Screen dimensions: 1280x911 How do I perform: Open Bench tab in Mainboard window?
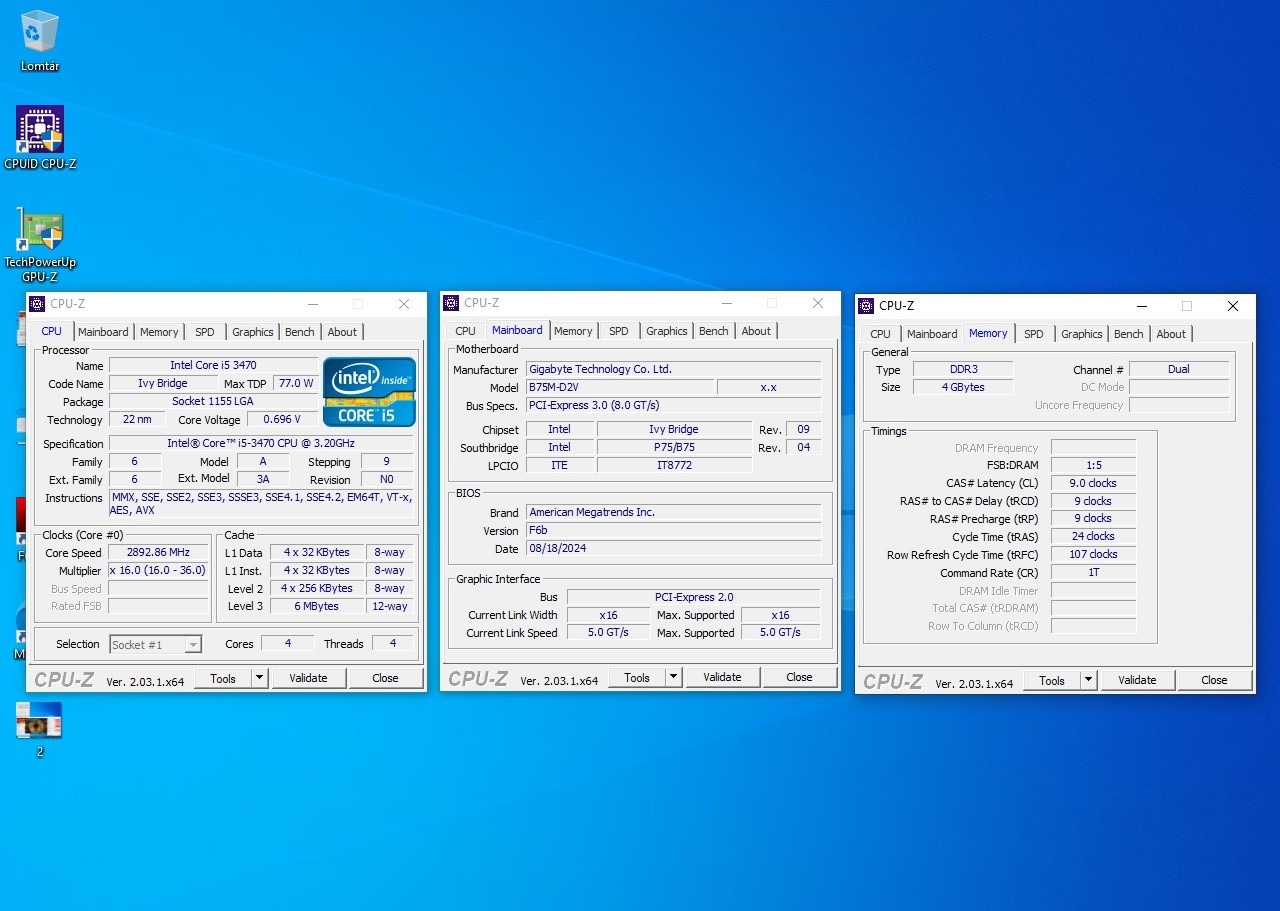[714, 331]
